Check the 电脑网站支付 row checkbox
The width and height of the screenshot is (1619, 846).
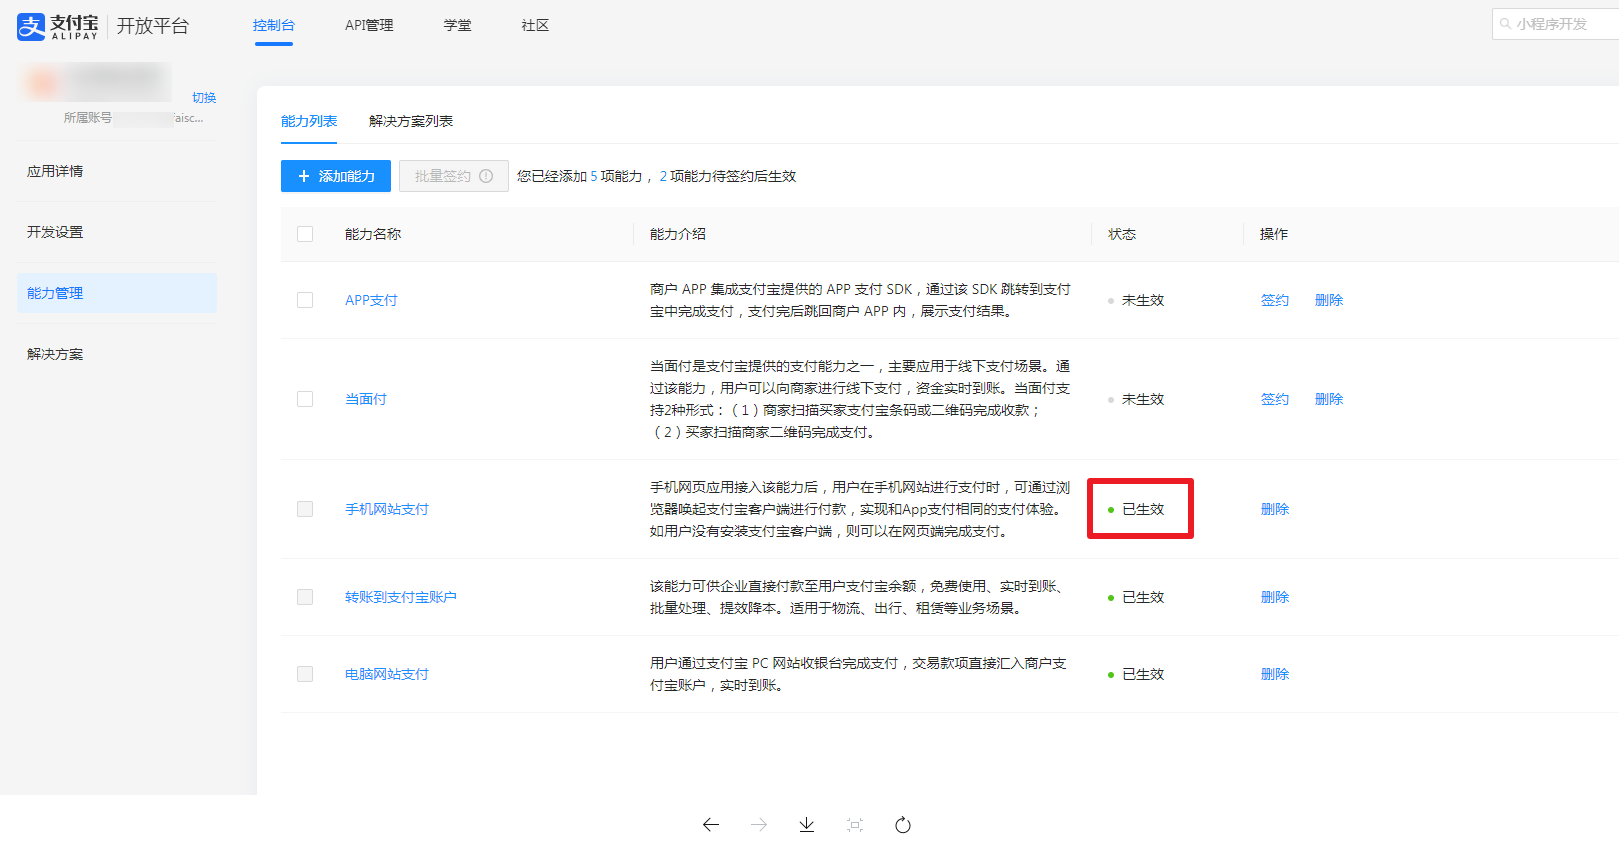tap(305, 674)
